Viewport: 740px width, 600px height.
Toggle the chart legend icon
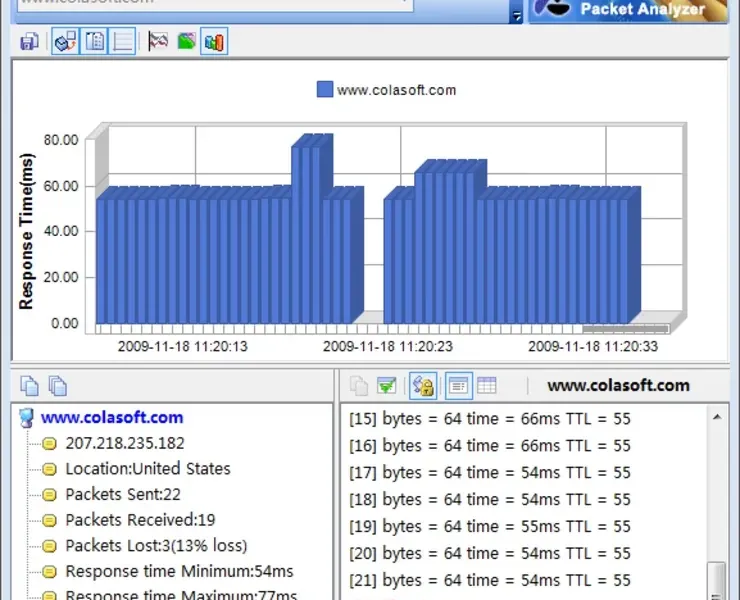coord(94,42)
